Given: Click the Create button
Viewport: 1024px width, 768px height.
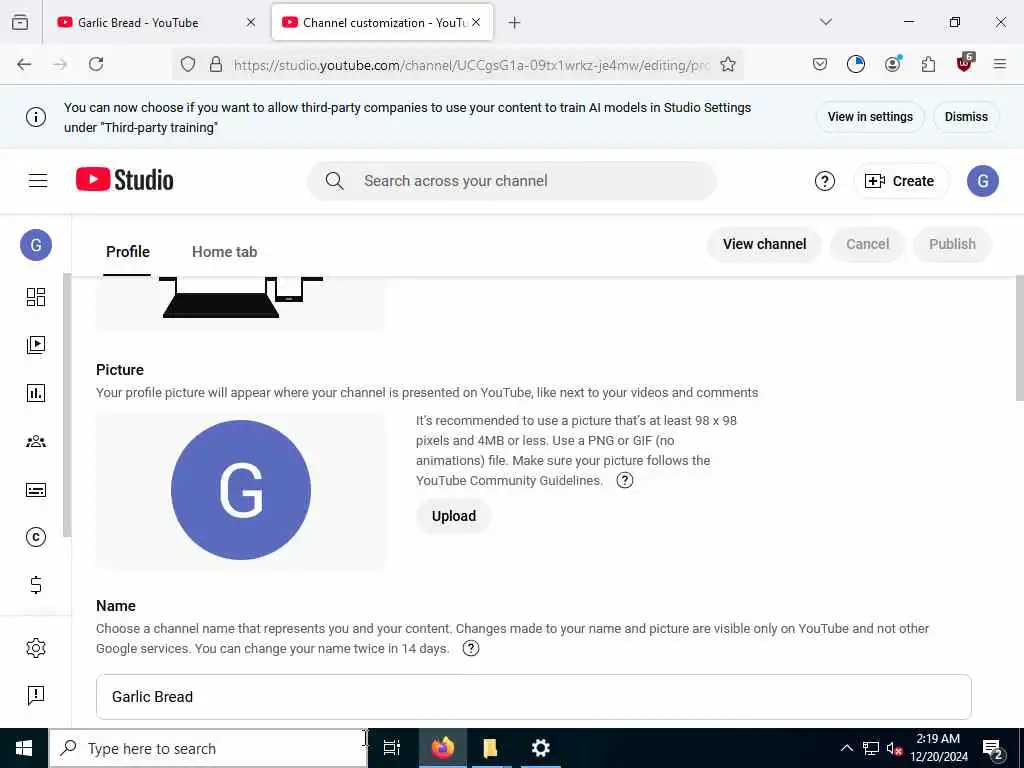Looking at the screenshot, I should coord(901,181).
